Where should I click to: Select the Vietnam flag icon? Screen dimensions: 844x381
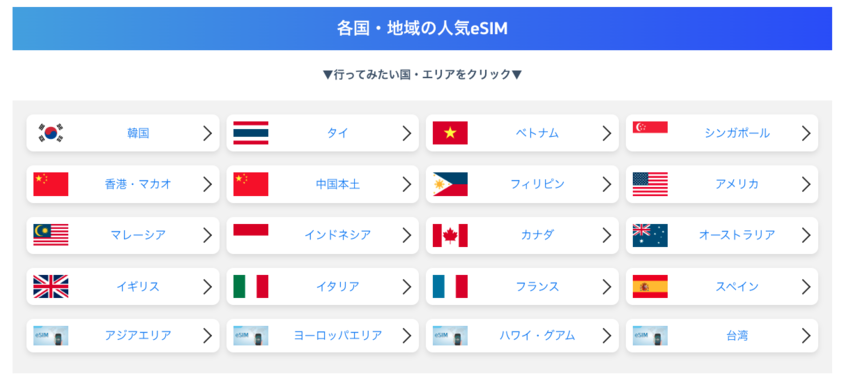pos(450,133)
